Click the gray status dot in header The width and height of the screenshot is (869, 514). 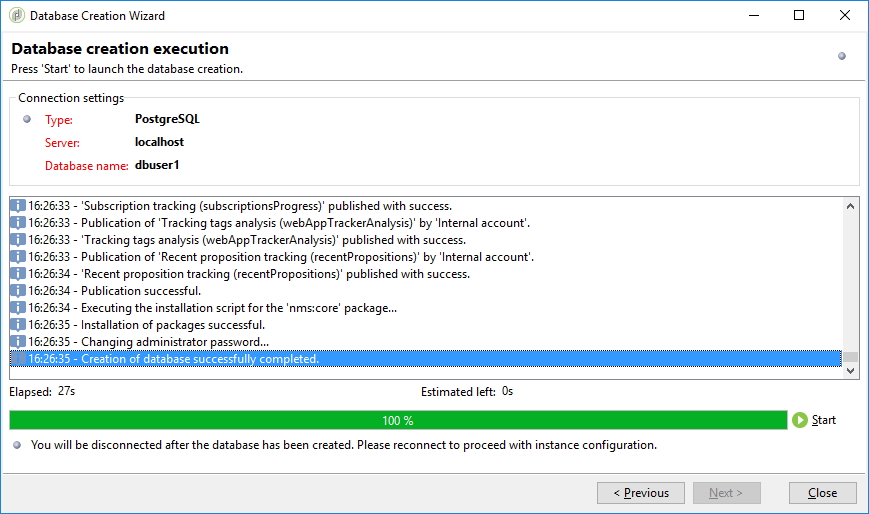[841, 56]
